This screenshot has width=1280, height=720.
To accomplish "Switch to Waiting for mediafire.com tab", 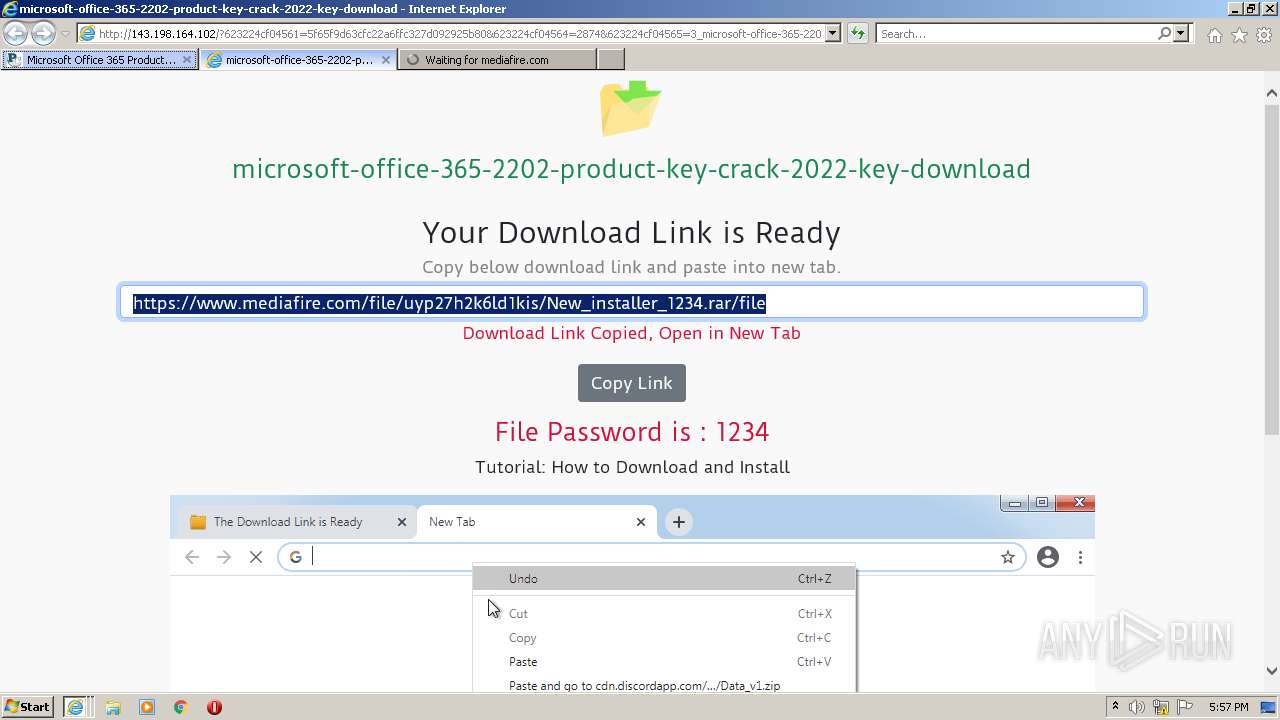I will (497, 60).
